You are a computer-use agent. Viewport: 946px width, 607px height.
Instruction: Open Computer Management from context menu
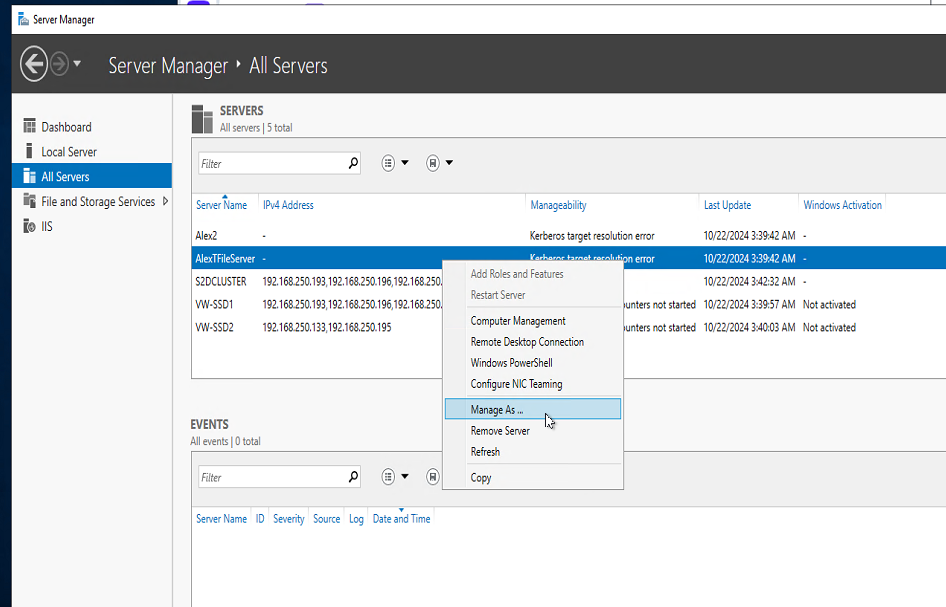click(x=533, y=321)
